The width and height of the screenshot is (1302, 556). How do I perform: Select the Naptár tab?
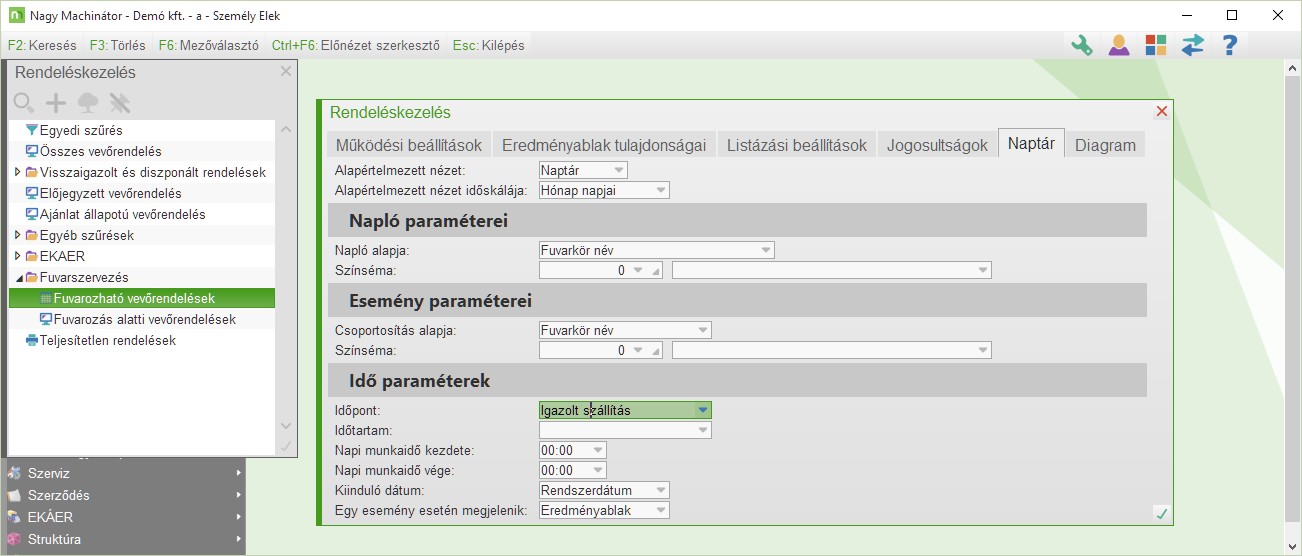1031,143
